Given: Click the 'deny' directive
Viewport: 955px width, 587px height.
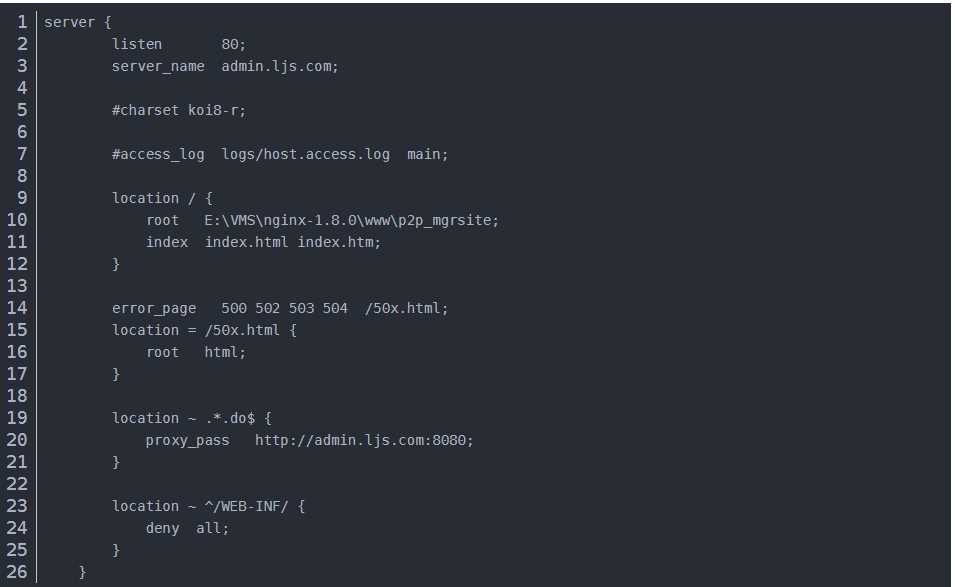Looking at the screenshot, I should [x=162, y=528].
